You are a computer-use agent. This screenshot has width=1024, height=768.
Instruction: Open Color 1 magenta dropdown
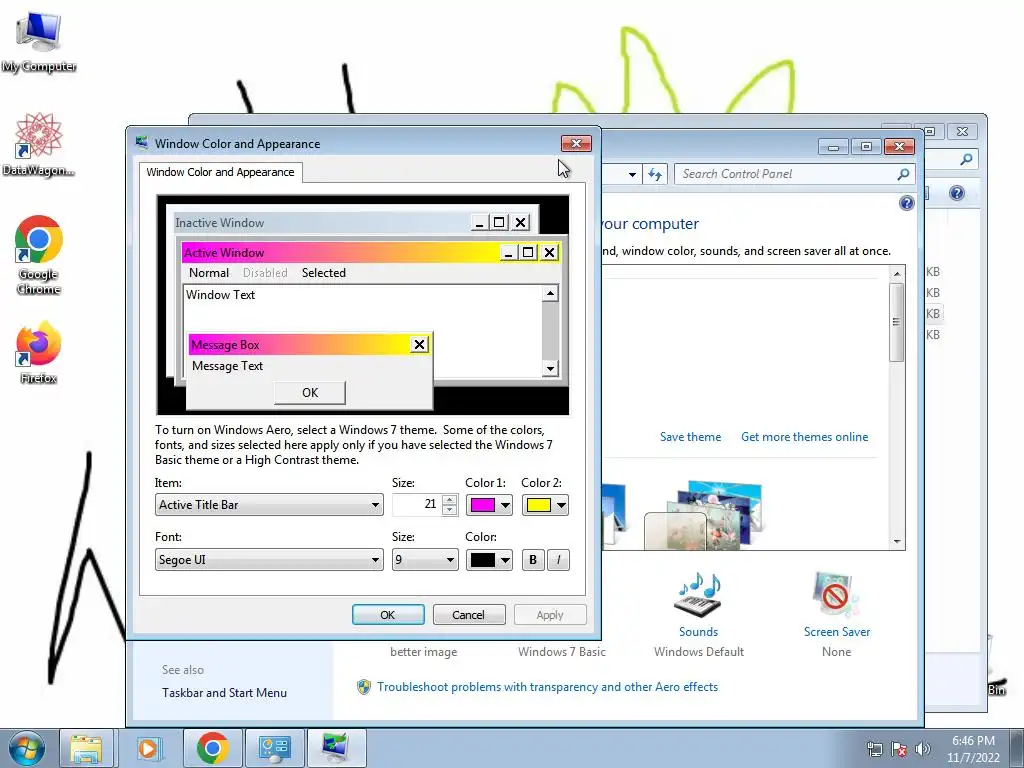click(x=489, y=505)
